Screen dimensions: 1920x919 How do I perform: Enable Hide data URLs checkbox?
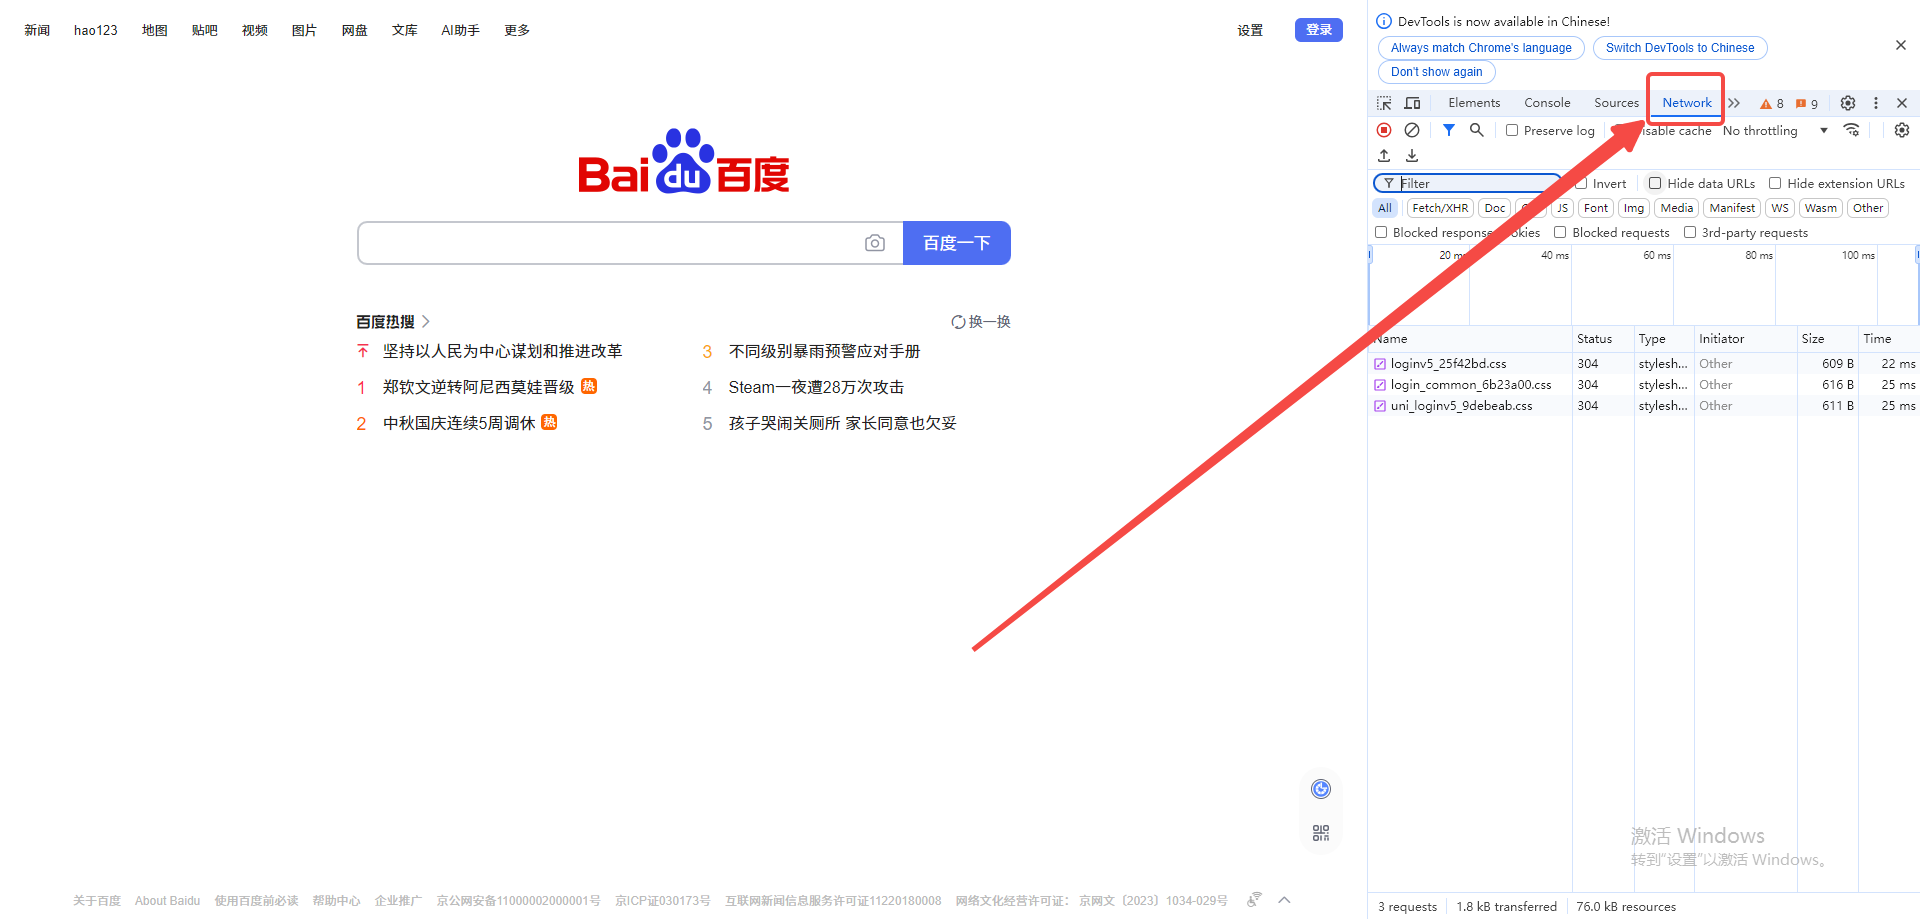[x=1655, y=183]
